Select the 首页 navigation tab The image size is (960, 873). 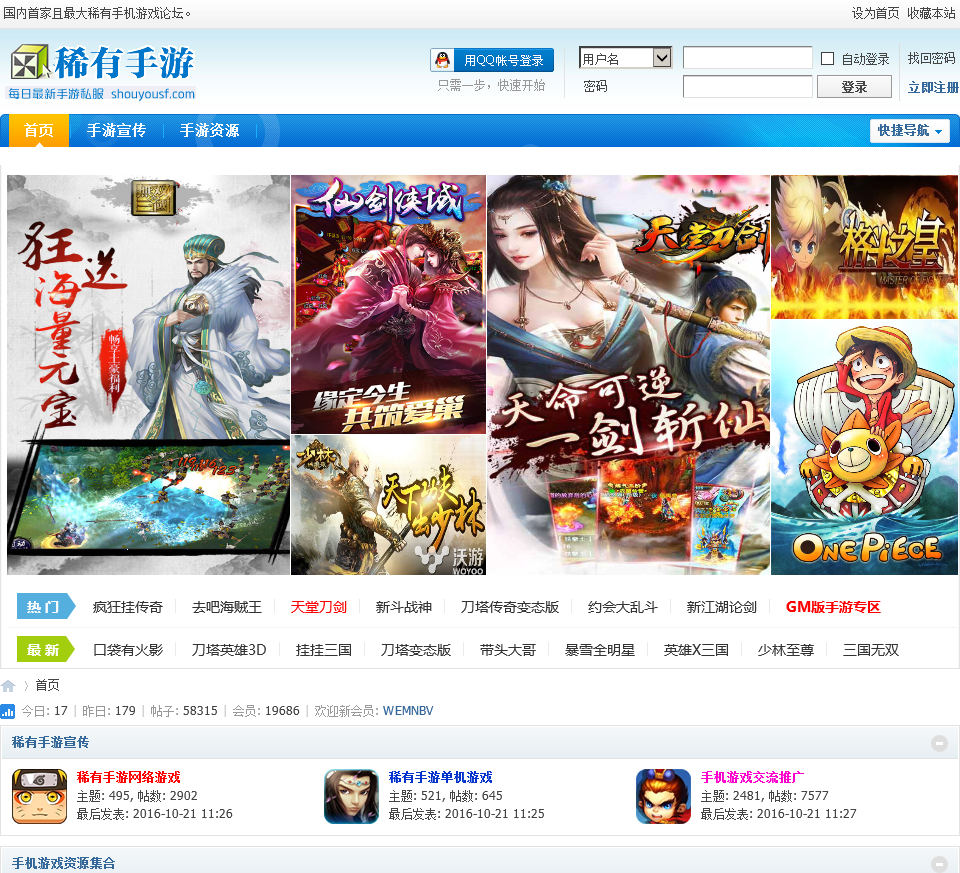tap(39, 130)
